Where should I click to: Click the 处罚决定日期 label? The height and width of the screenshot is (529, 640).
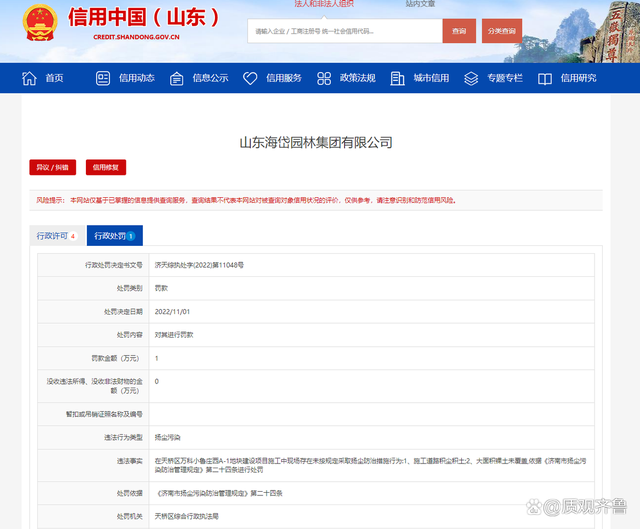123,312
